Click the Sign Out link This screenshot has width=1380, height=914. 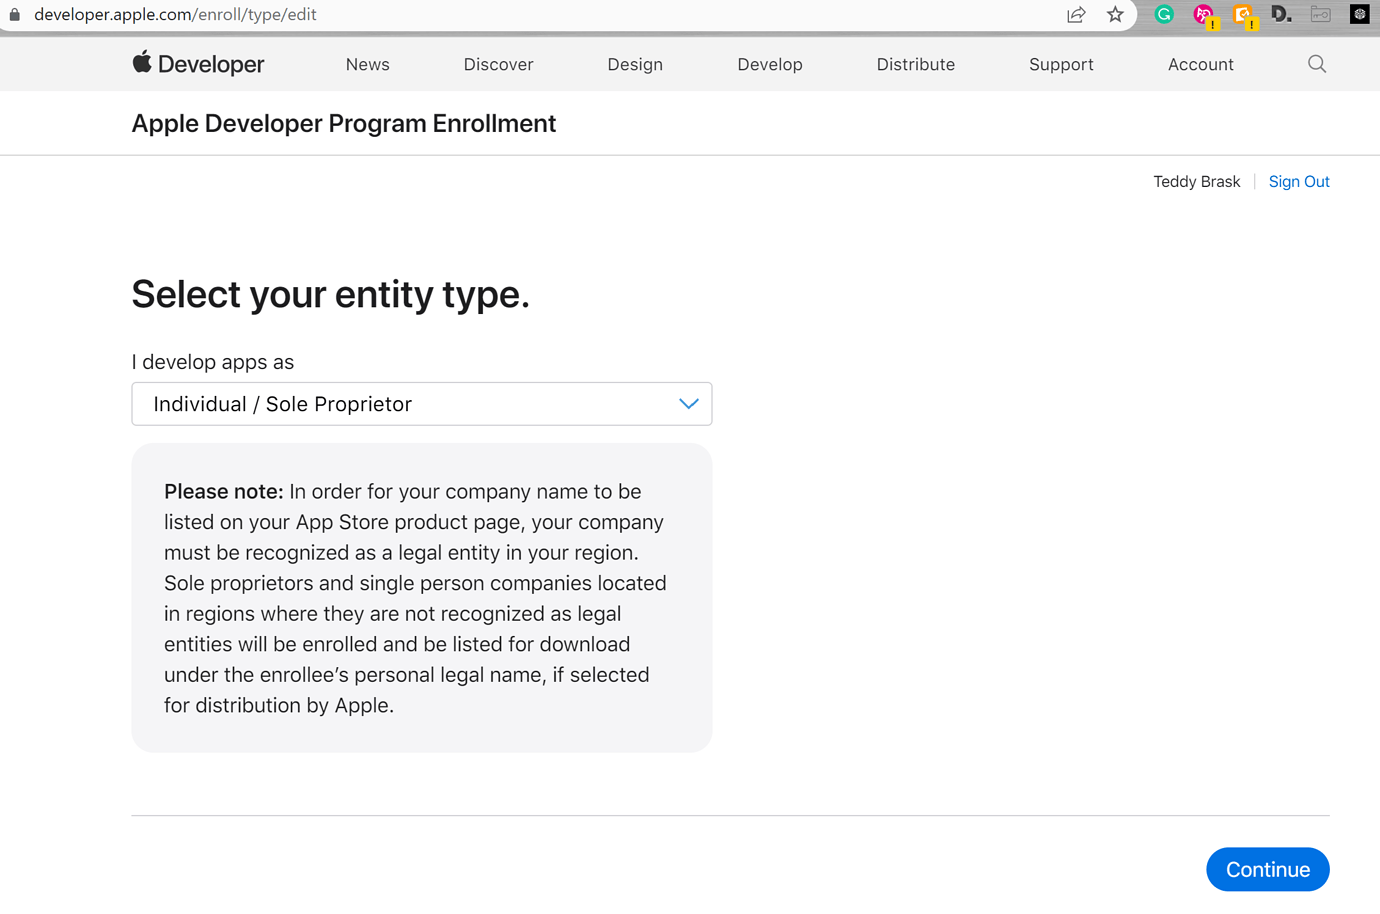tap(1299, 181)
